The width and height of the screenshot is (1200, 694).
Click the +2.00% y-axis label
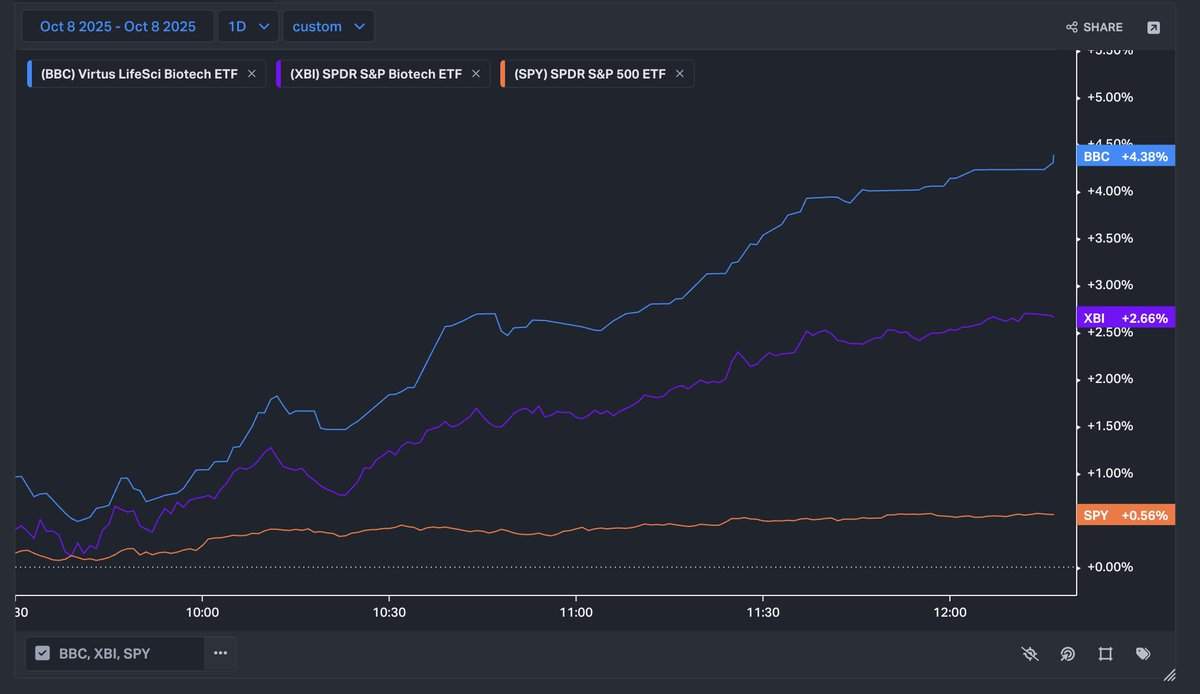point(1111,379)
